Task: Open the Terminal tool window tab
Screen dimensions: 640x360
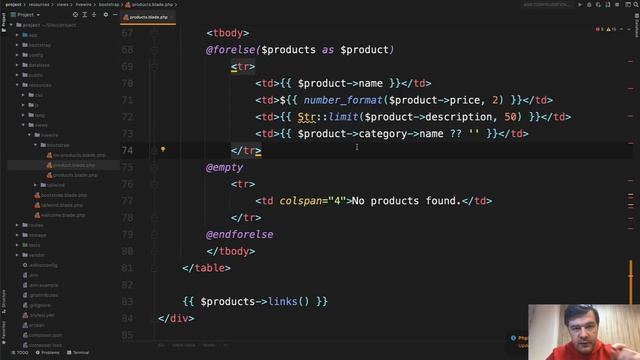Action: point(78,353)
